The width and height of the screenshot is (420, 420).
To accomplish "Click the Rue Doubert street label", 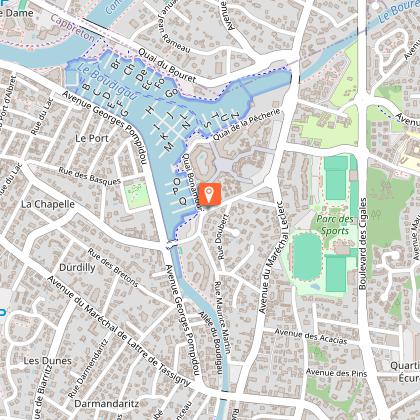I will (x=223, y=237).
